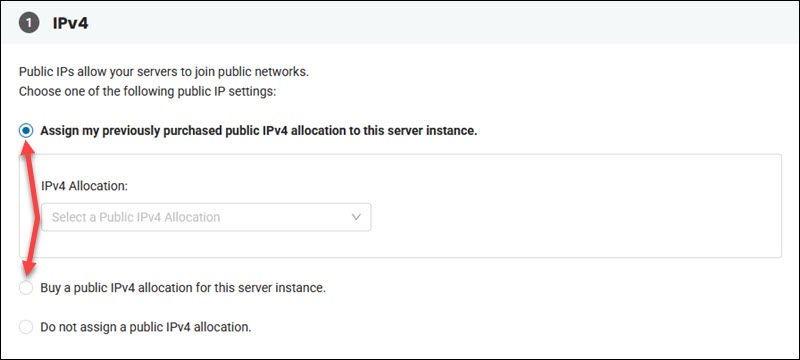Click text 'Public IPs allow your servers to join public networks.'

[164, 71]
